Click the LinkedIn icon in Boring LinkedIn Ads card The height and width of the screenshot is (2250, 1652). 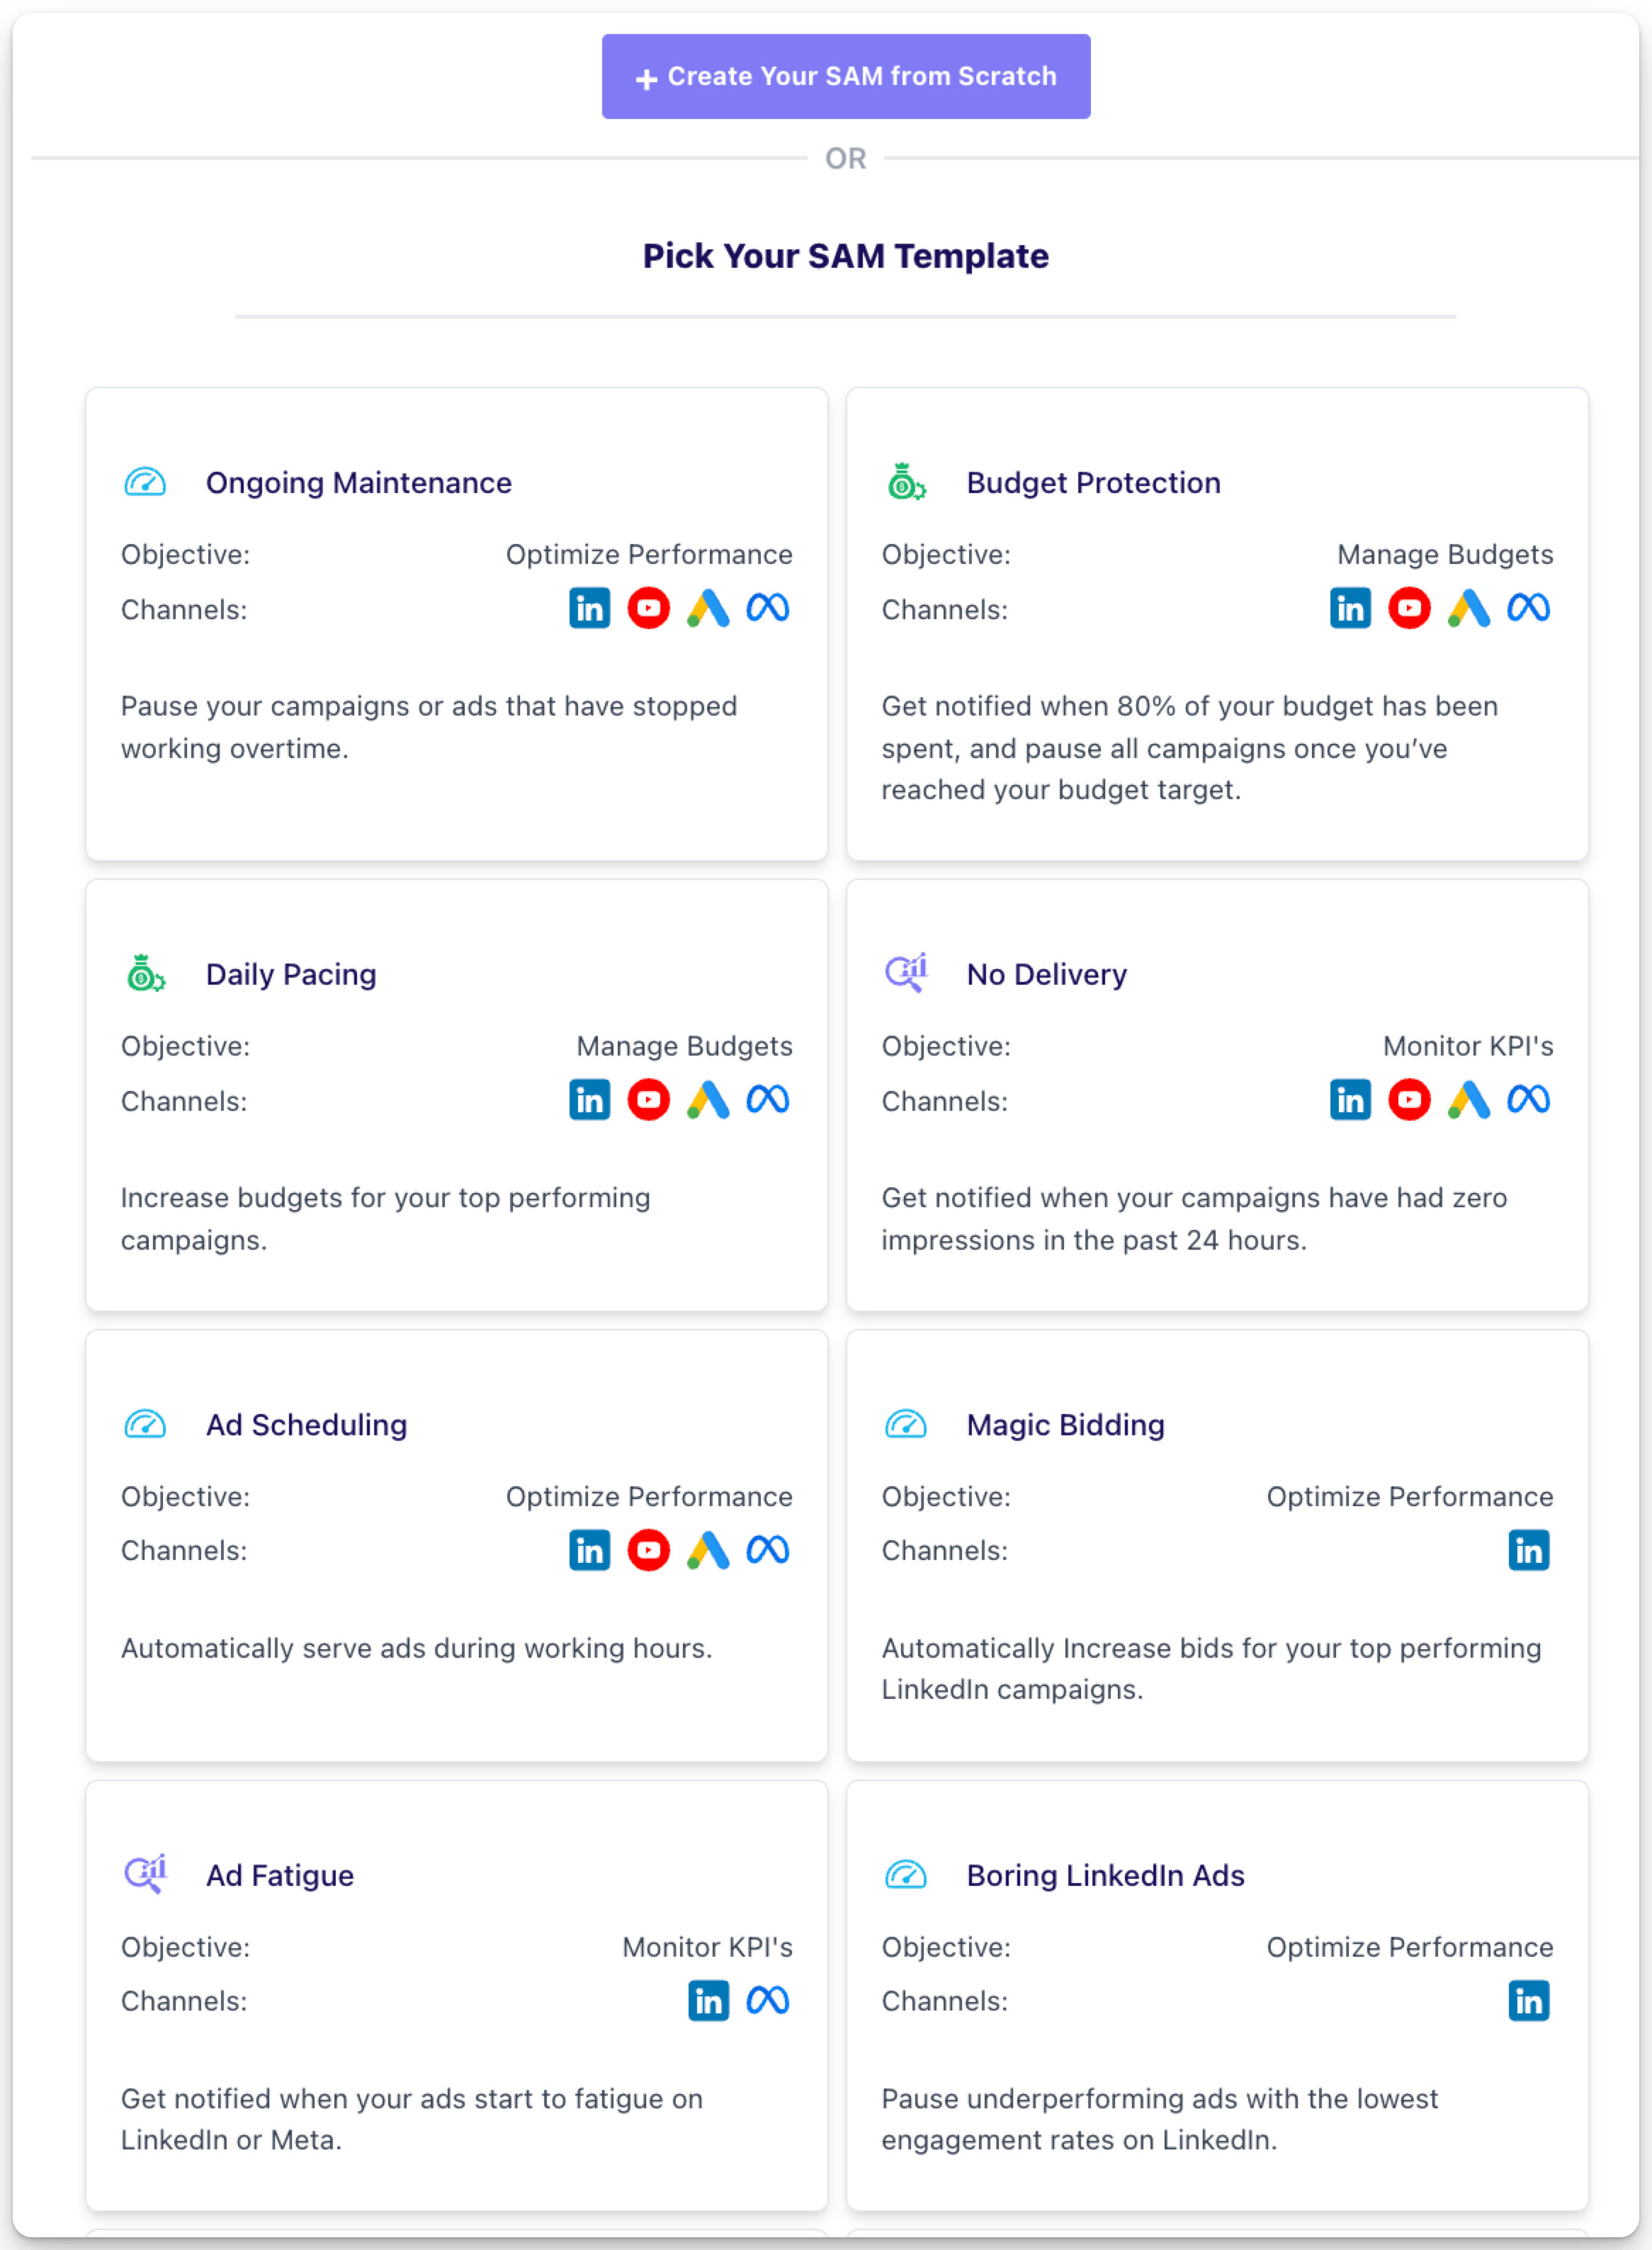(x=1528, y=2001)
